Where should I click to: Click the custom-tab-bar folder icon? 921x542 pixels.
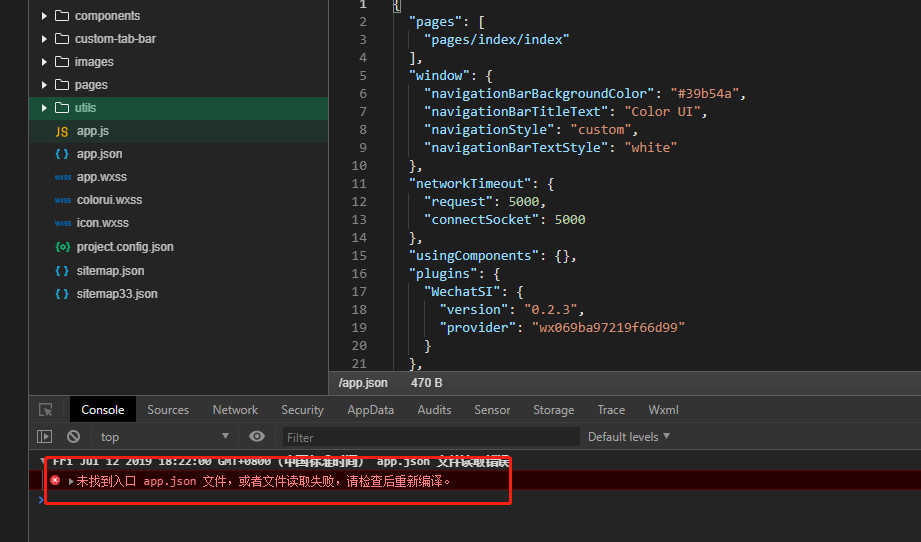click(62, 39)
